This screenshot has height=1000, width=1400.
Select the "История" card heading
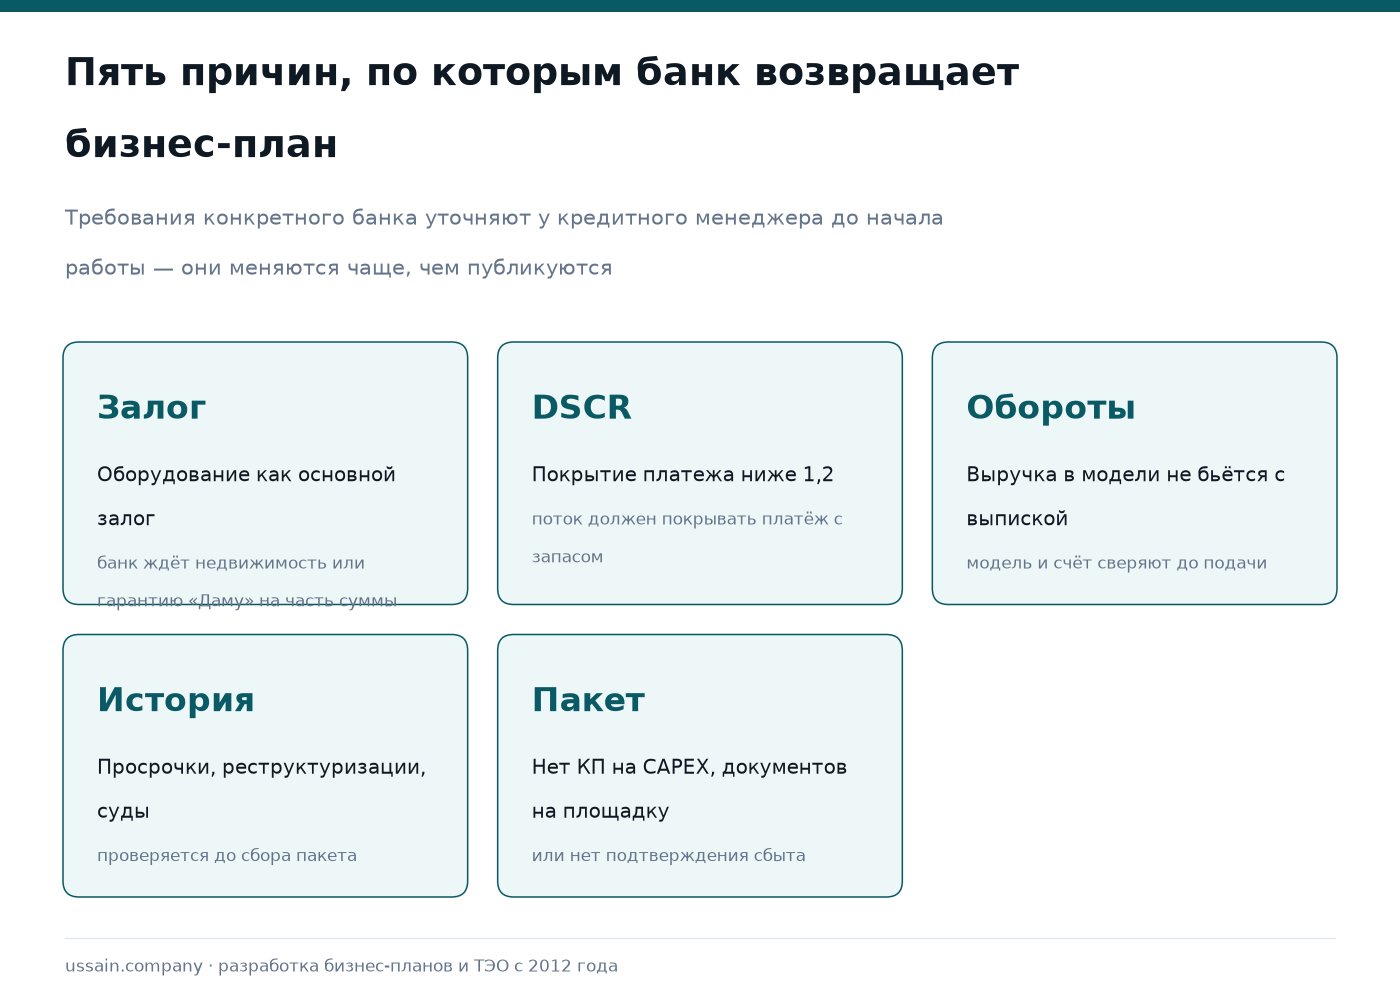pyautogui.click(x=176, y=700)
